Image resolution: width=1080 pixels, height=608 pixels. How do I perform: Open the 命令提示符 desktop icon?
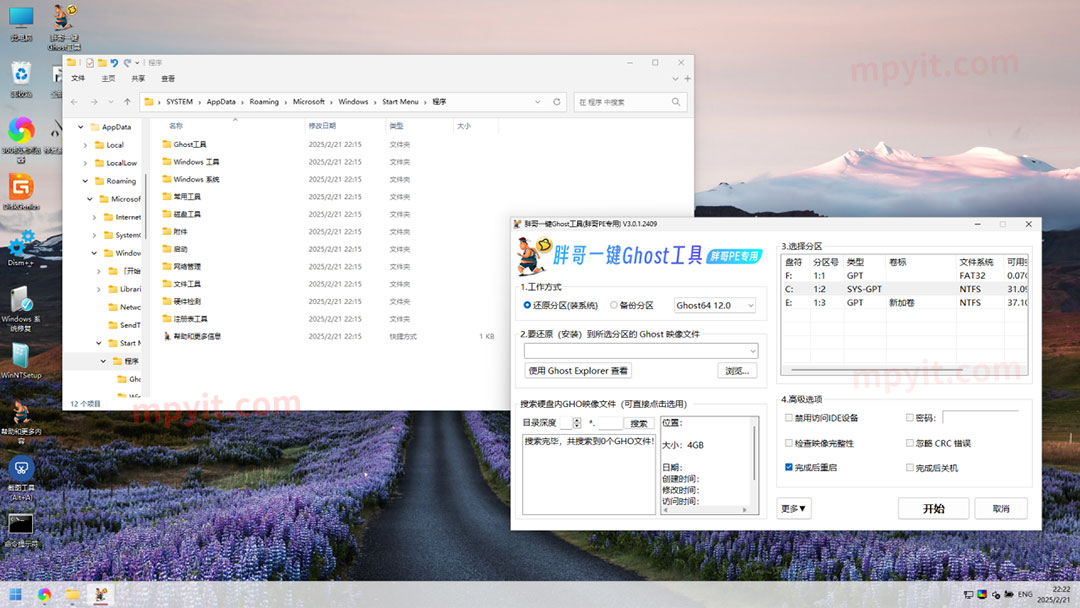coord(21,530)
